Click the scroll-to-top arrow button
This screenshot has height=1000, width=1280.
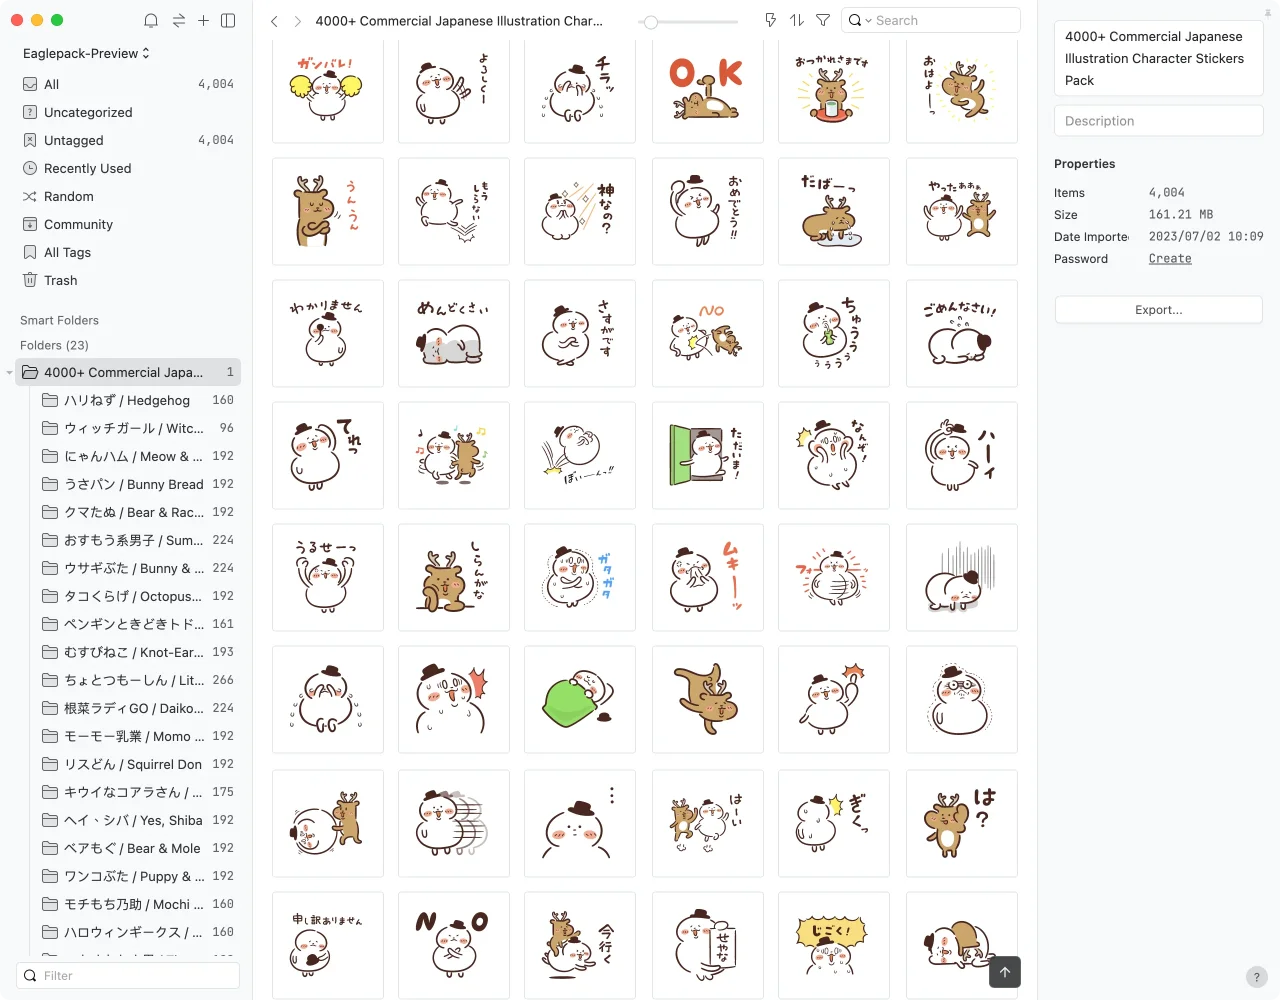point(1004,972)
